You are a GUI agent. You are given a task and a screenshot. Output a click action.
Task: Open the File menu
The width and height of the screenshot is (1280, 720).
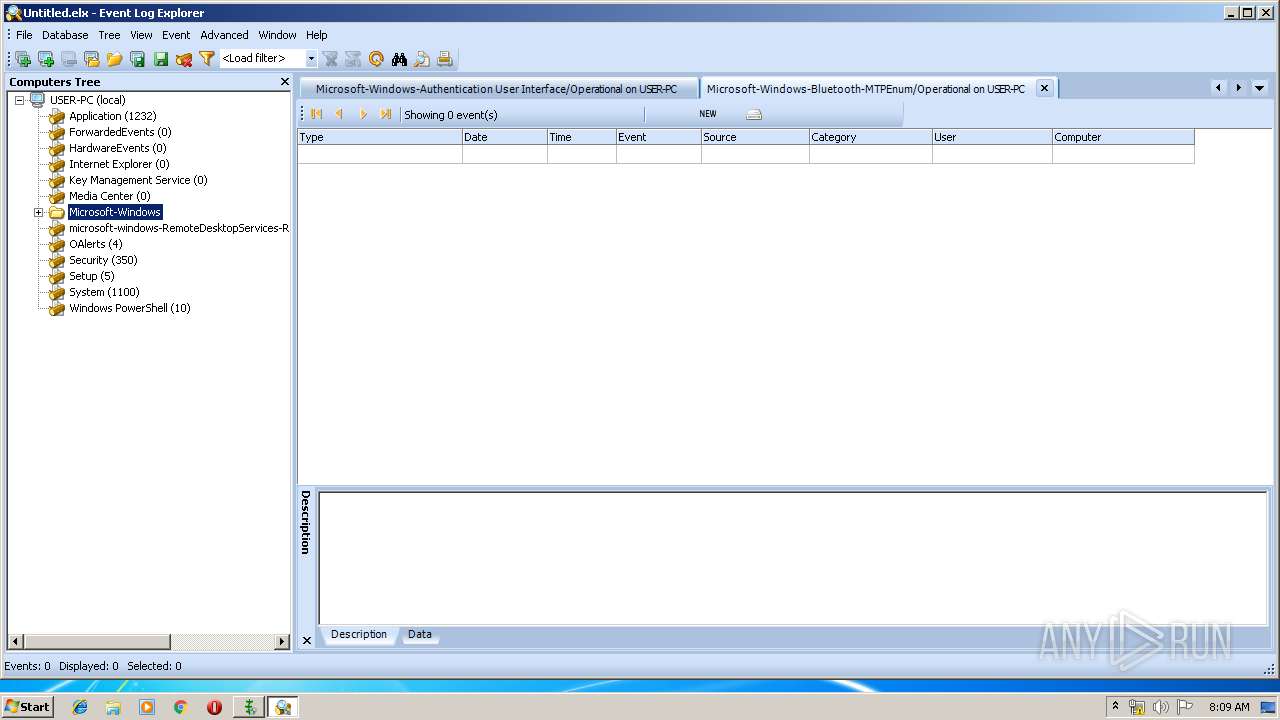[24, 35]
